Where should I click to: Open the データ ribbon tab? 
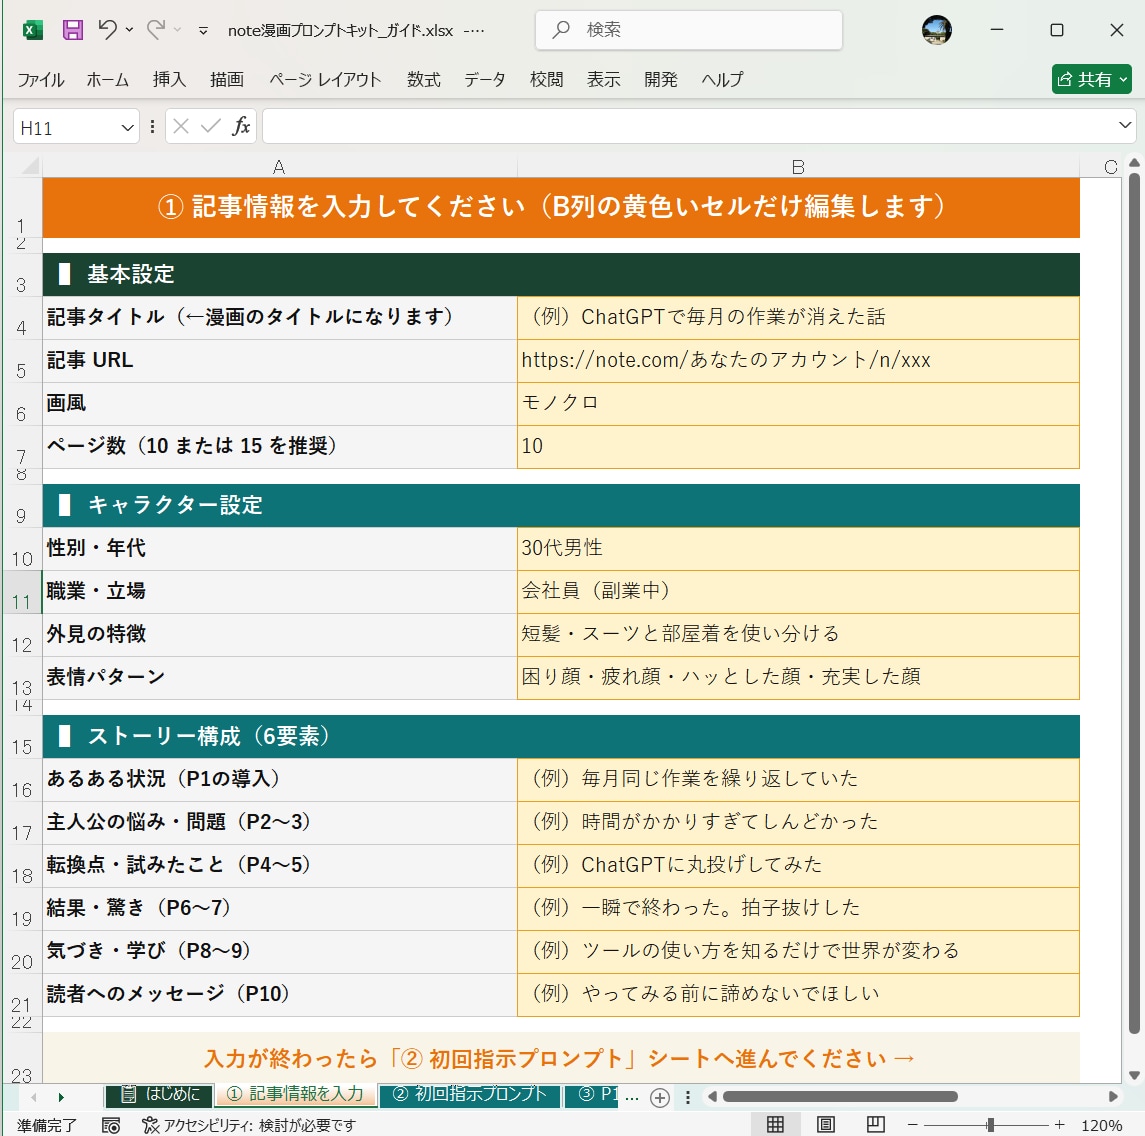(x=485, y=79)
